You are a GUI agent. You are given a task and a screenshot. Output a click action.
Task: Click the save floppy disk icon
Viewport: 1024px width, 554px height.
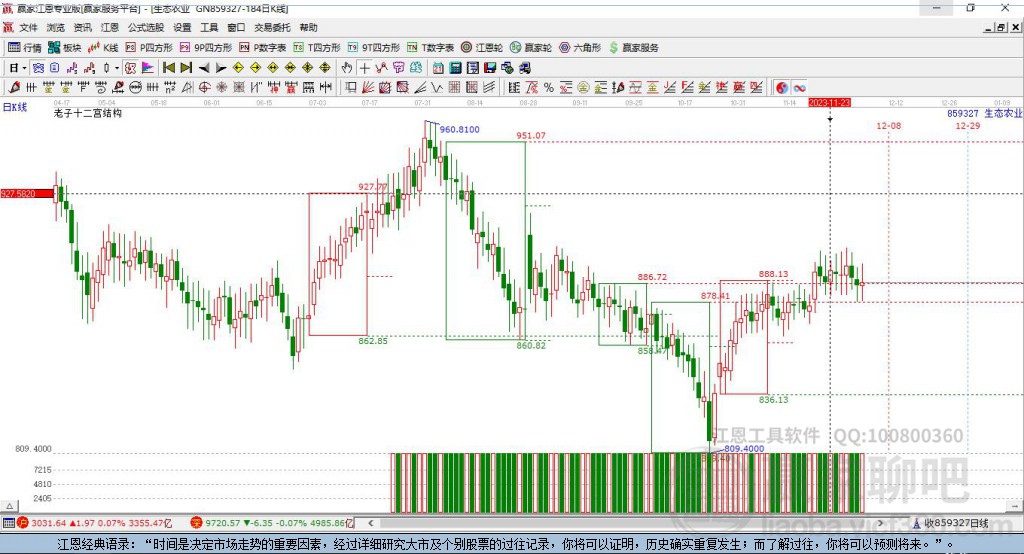tap(490, 68)
